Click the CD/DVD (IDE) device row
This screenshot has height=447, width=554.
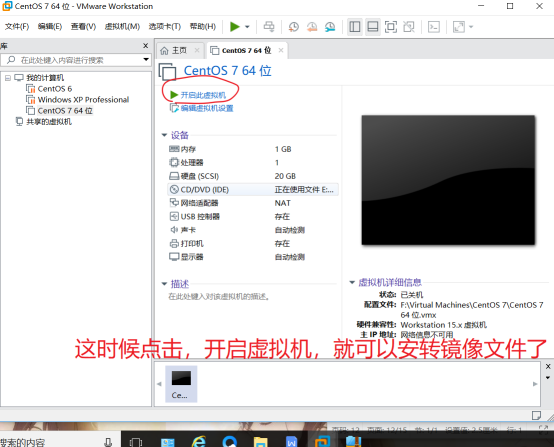253,190
